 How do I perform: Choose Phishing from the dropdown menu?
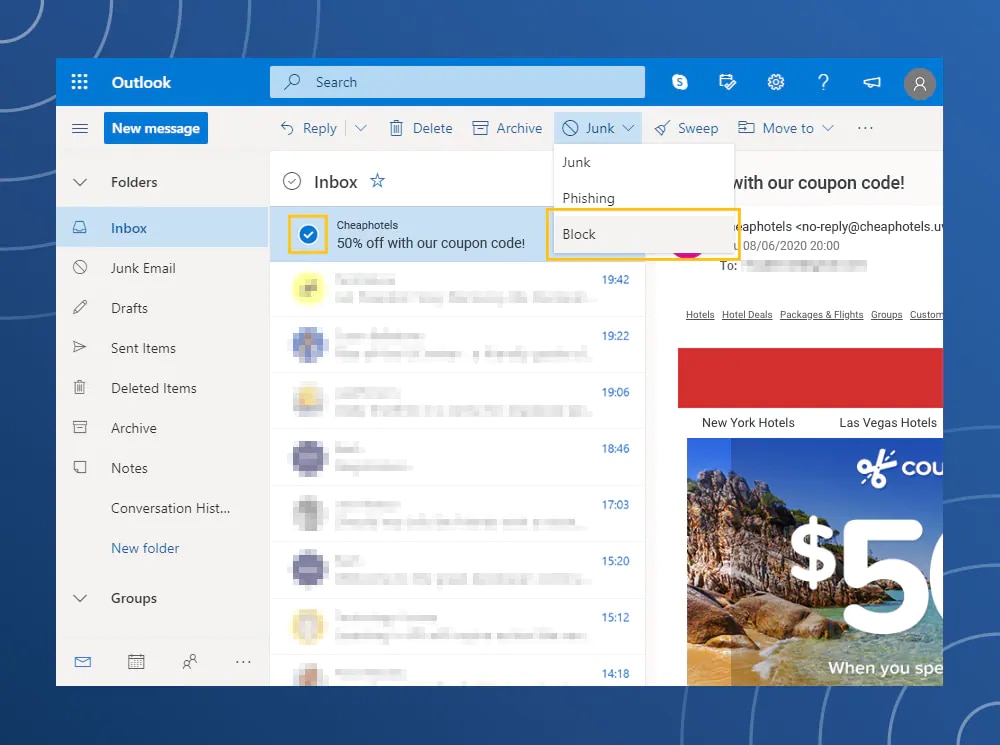pos(644,198)
